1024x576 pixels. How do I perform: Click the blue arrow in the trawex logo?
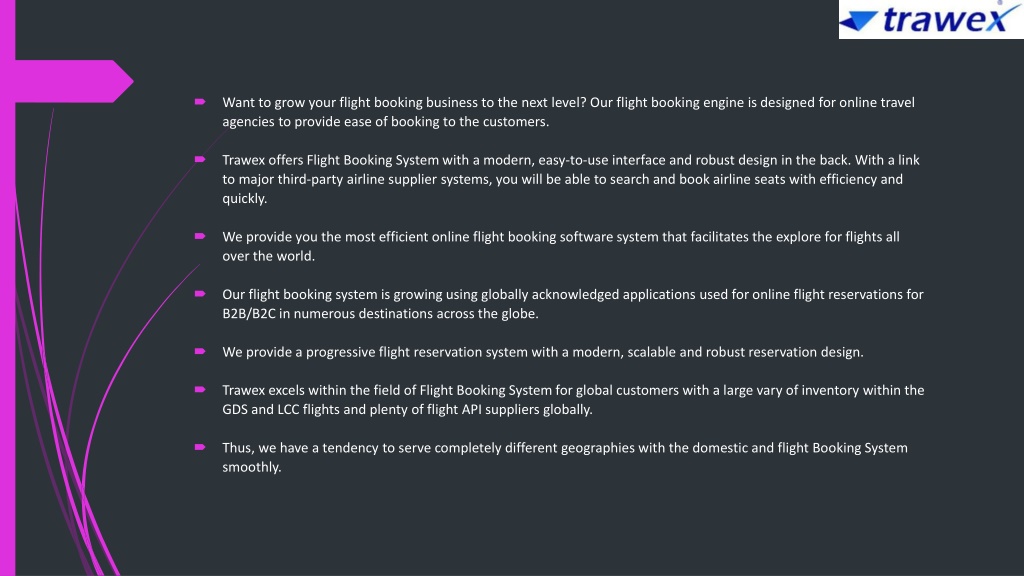pos(858,21)
